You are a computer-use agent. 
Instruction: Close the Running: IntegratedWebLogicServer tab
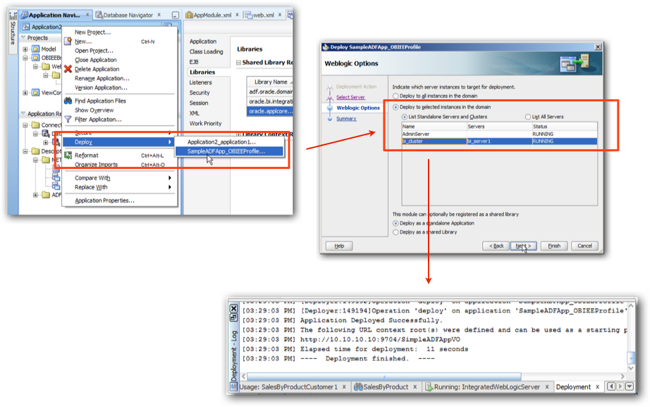click(x=547, y=387)
